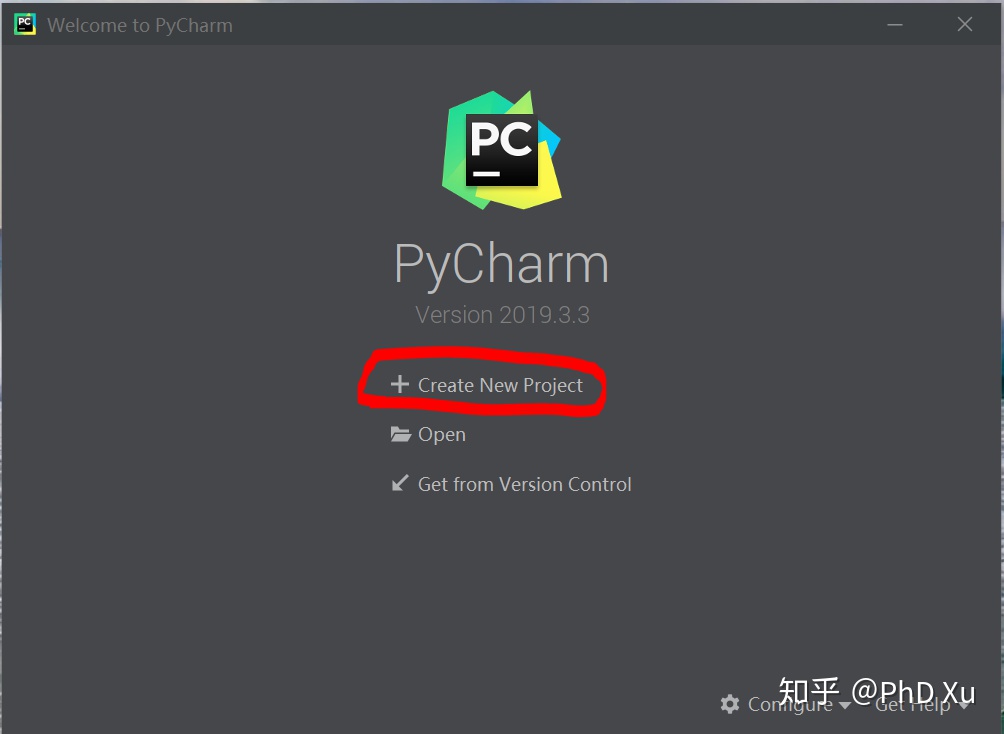Click the folder icon next to Open
This screenshot has height=734, width=1004.
(401, 434)
